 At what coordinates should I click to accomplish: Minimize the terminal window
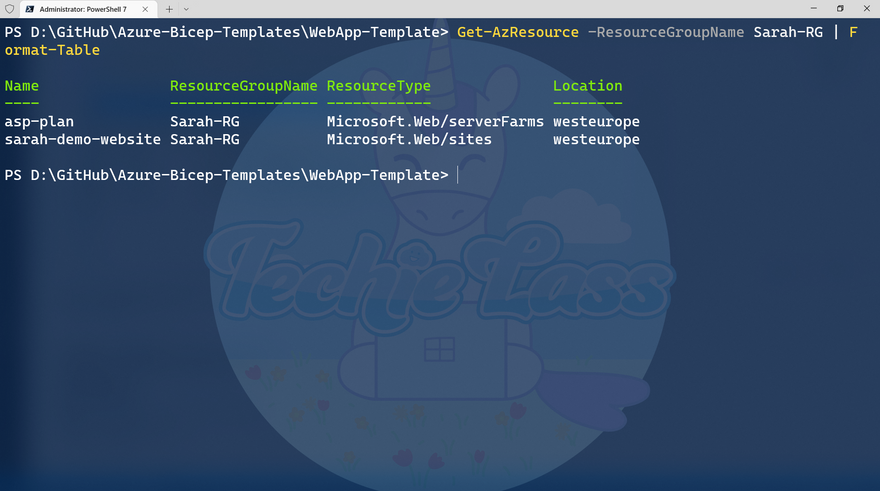[814, 8]
